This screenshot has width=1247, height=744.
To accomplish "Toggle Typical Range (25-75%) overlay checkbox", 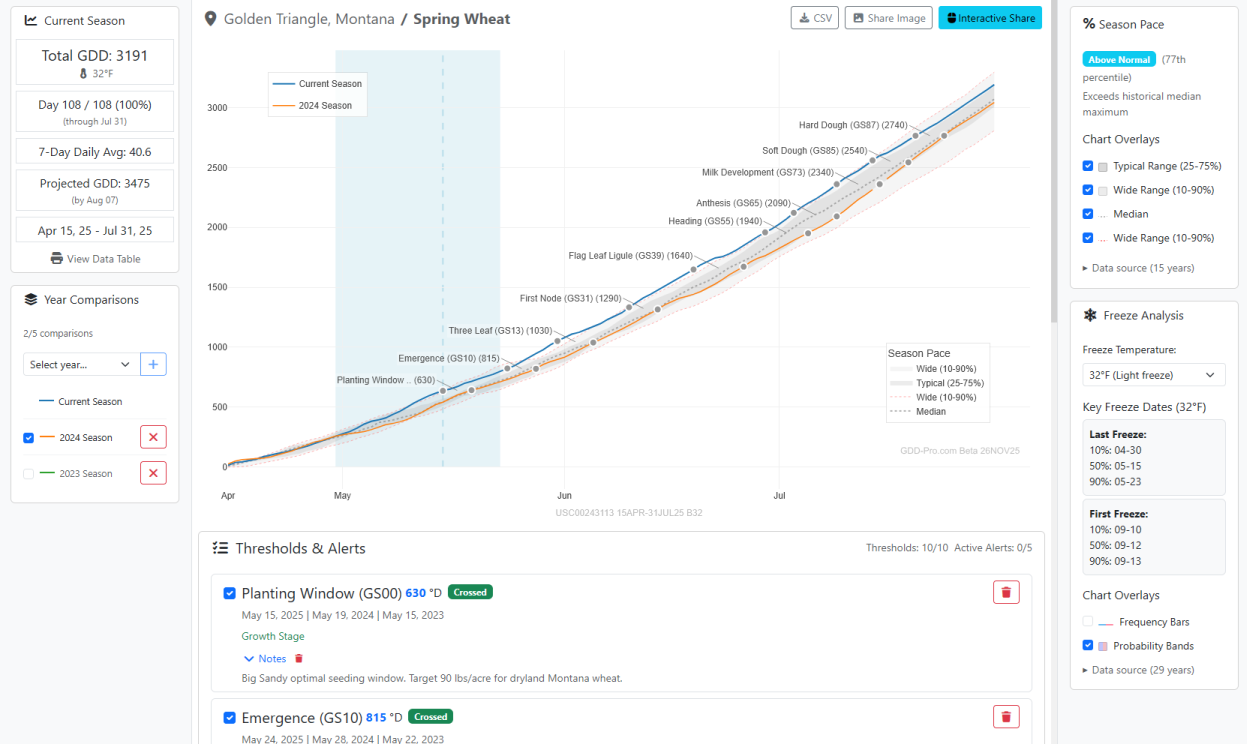I will click(1088, 166).
